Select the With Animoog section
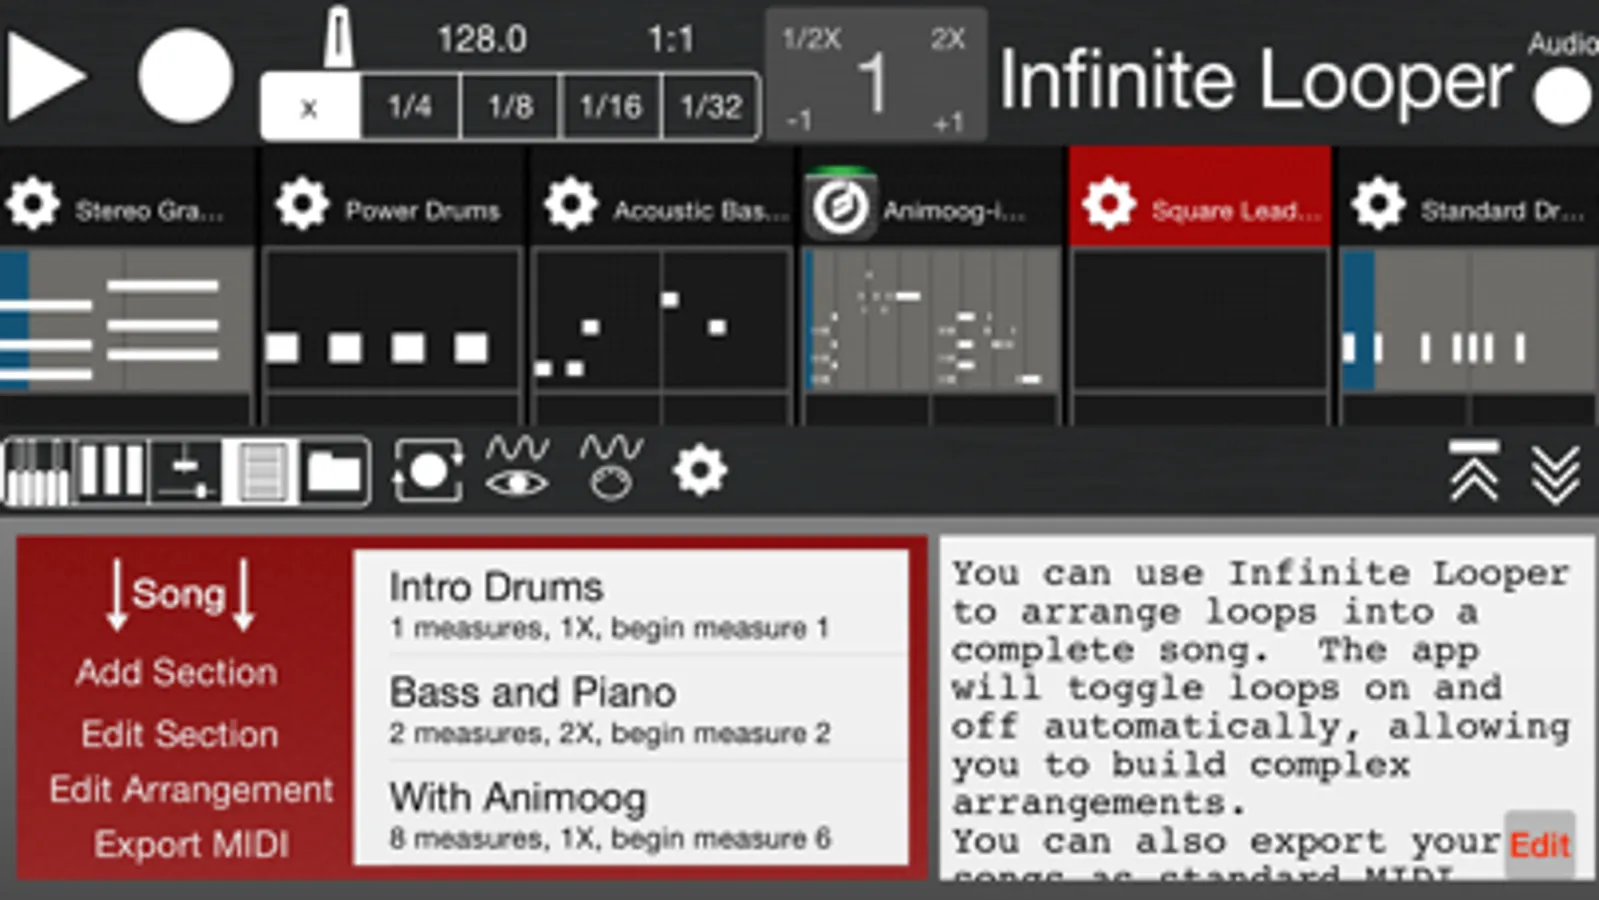The image size is (1599, 900). [631, 813]
